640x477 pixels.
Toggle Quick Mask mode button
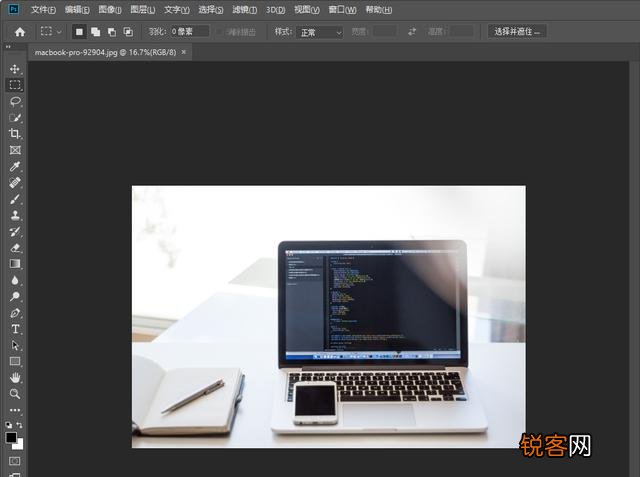point(14,462)
